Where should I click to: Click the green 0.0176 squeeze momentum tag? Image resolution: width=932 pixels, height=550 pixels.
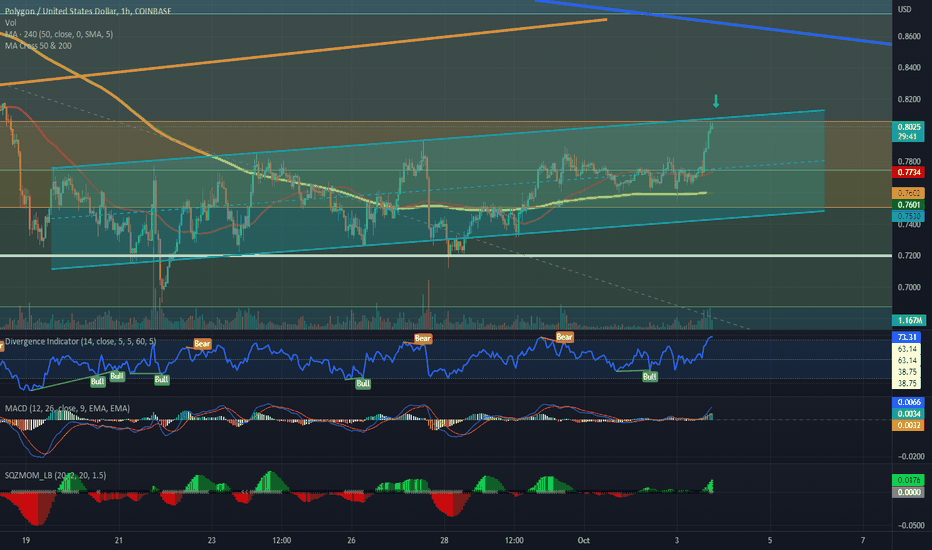(x=908, y=480)
